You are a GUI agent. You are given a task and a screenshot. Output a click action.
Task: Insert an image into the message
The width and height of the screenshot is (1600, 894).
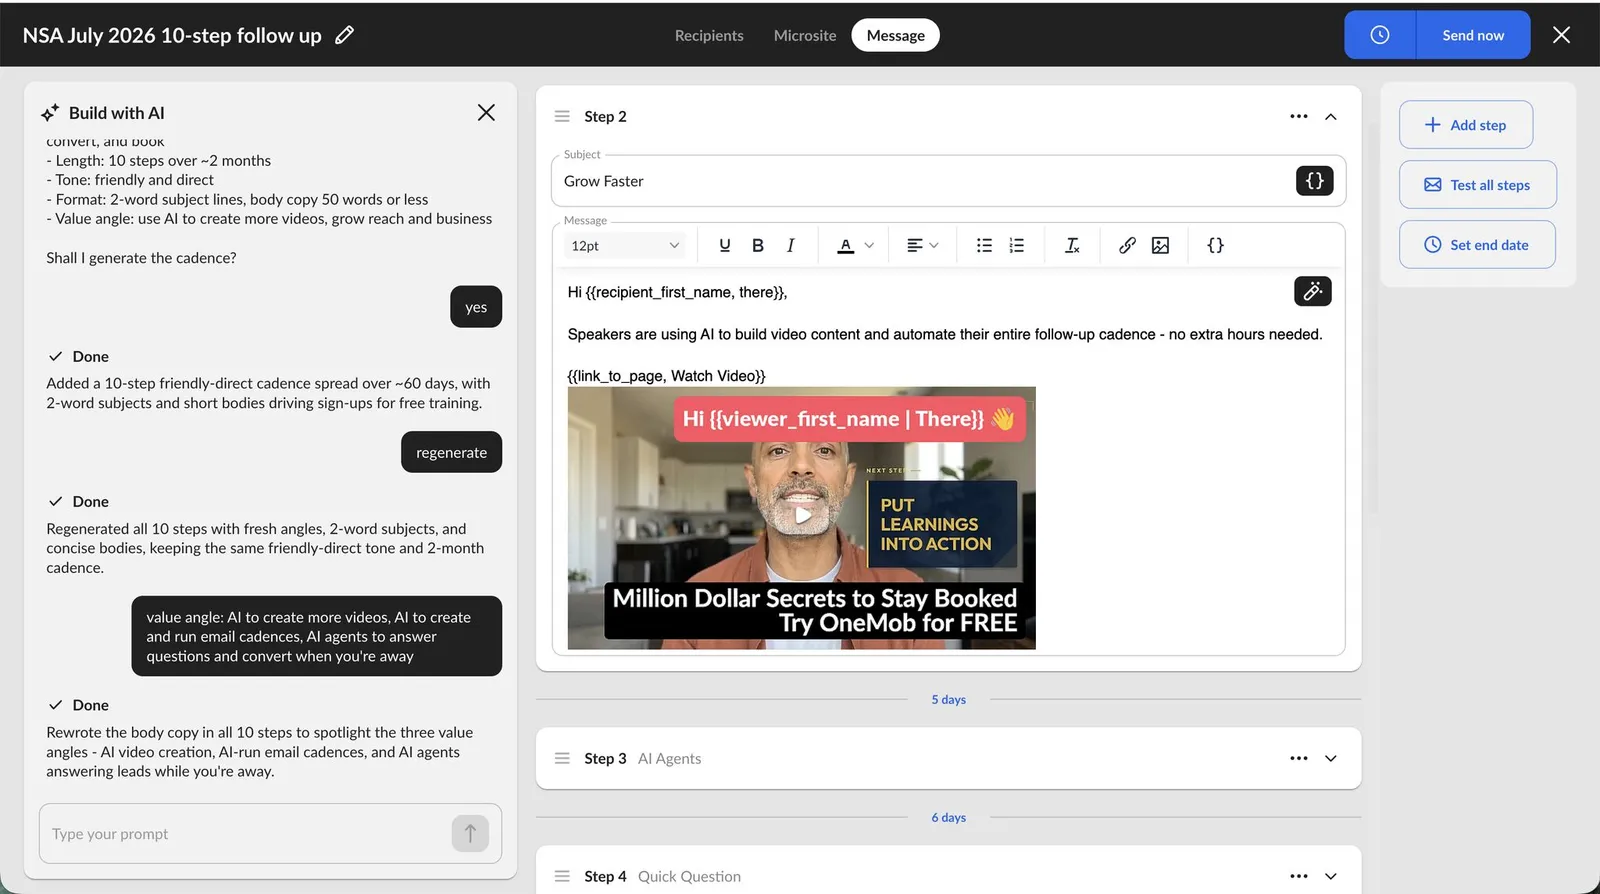click(x=1160, y=245)
